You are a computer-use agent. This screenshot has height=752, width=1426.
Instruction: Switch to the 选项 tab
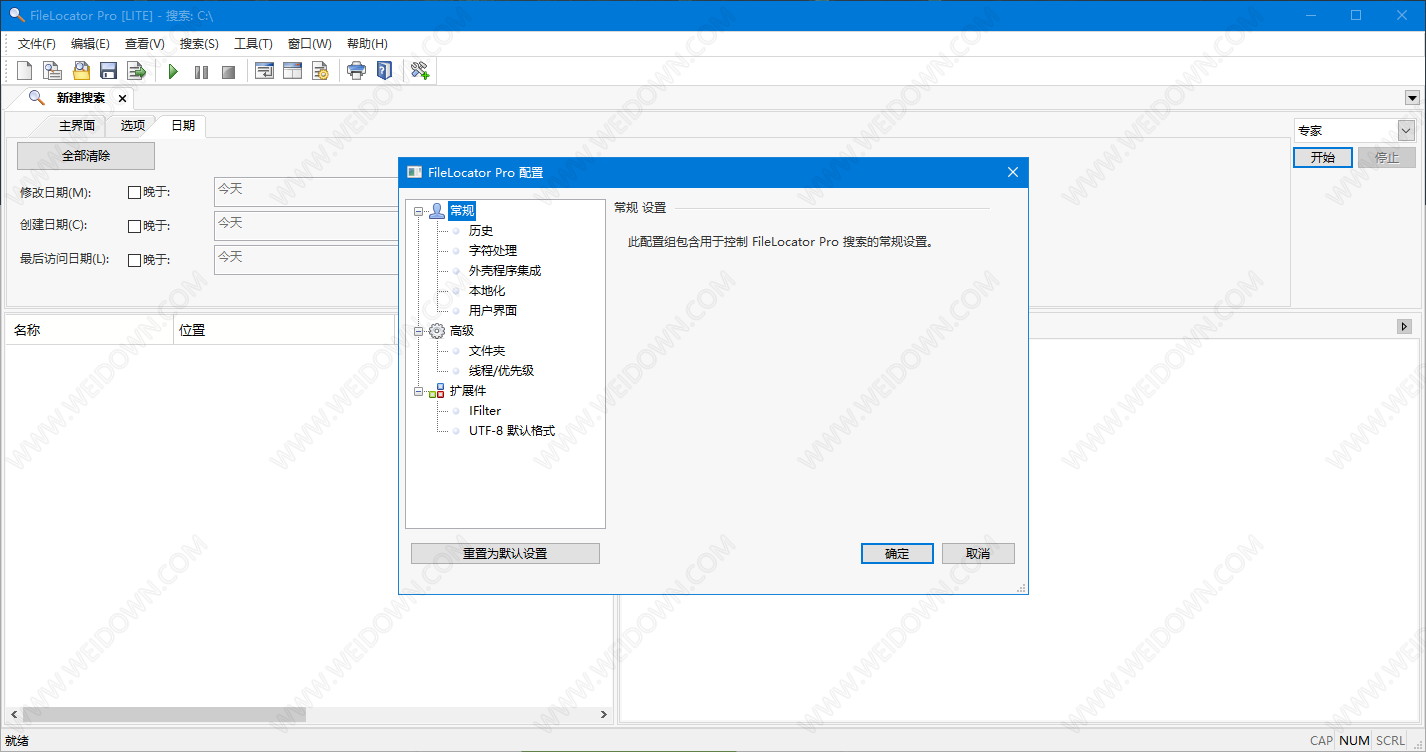point(133,126)
